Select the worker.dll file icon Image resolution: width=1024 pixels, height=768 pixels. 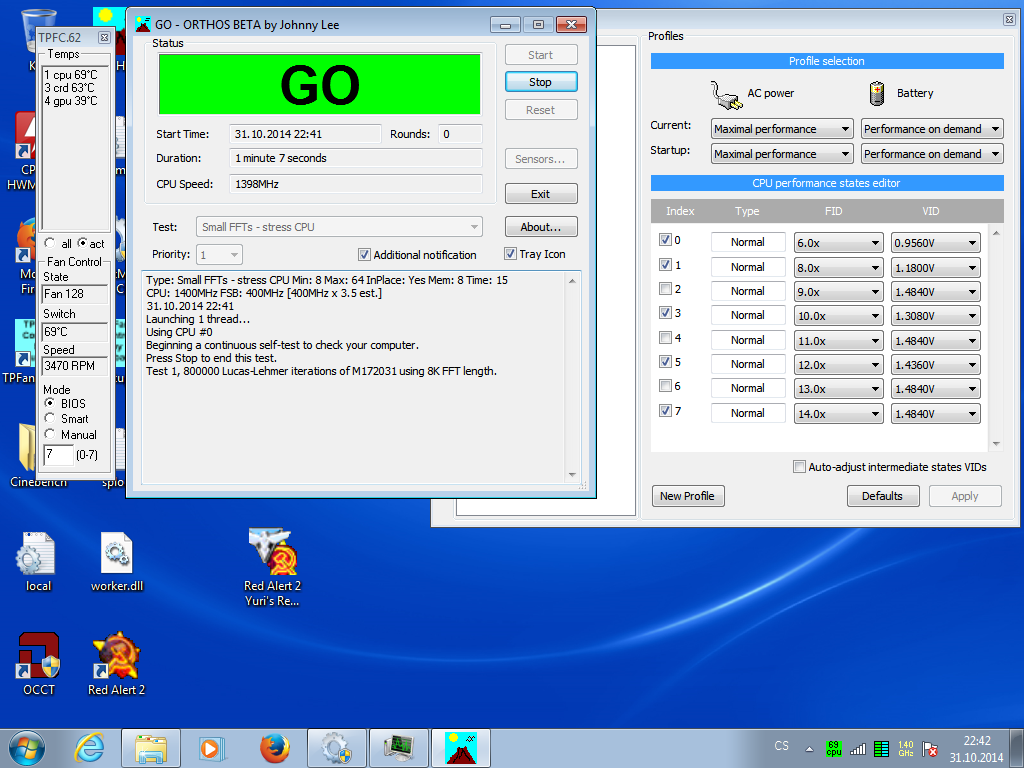117,556
